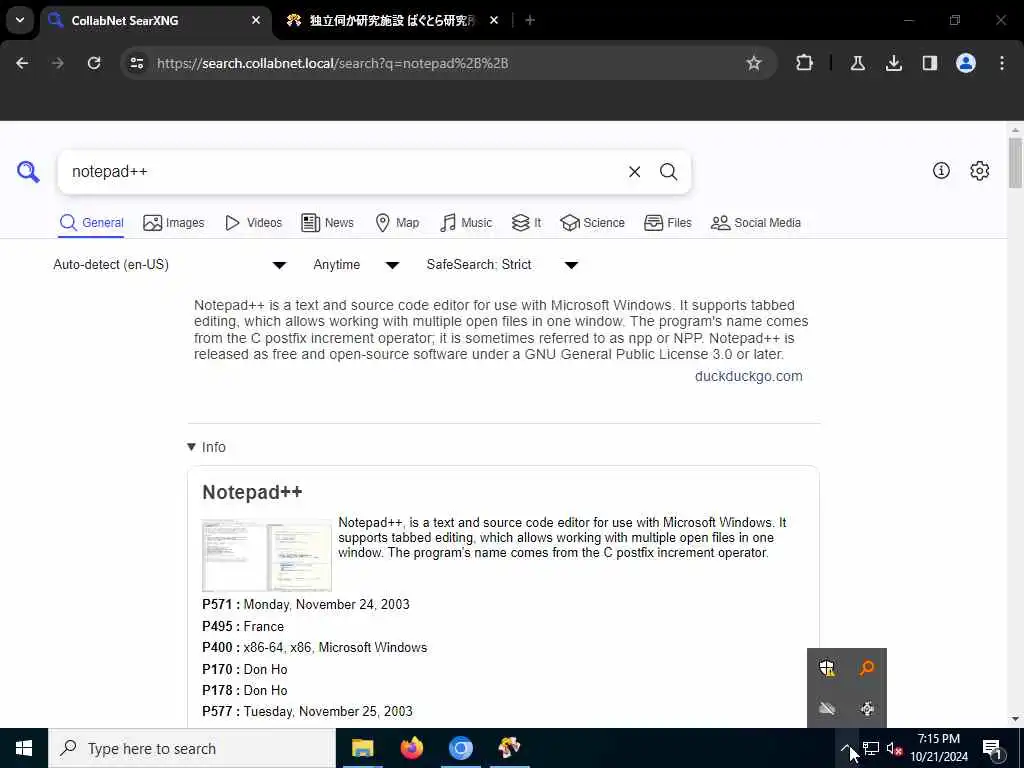Image resolution: width=1024 pixels, height=768 pixels.
Task: Open the tab search dropdown arrow
Action: (x=20, y=20)
